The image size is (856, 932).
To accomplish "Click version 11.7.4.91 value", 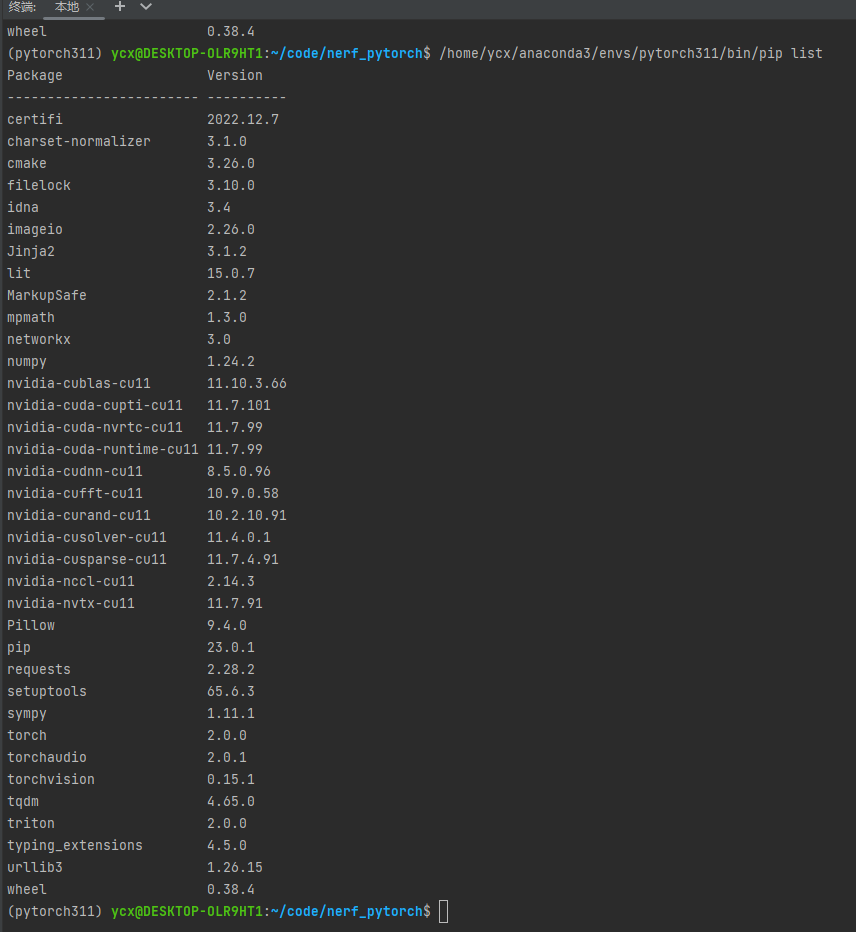I will coord(243,559).
